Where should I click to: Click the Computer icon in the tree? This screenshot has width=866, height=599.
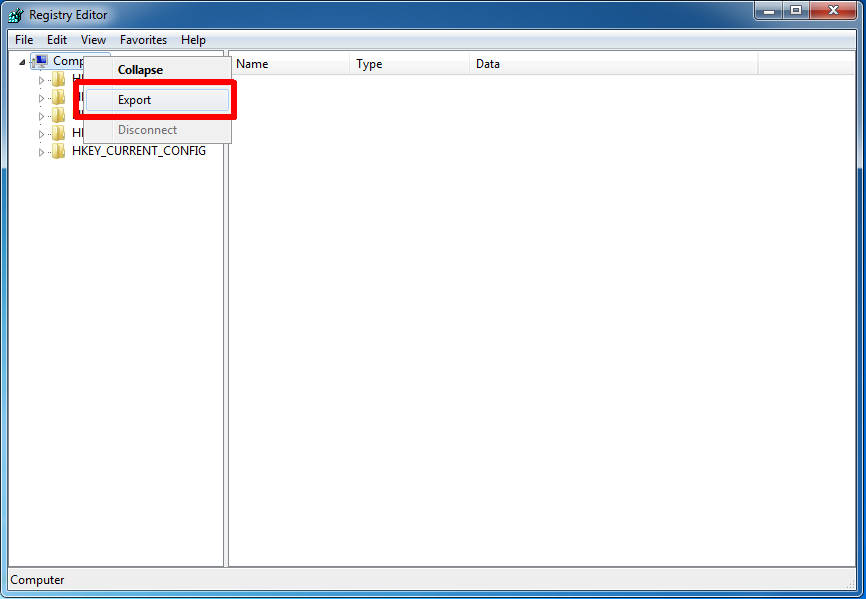click(41, 61)
